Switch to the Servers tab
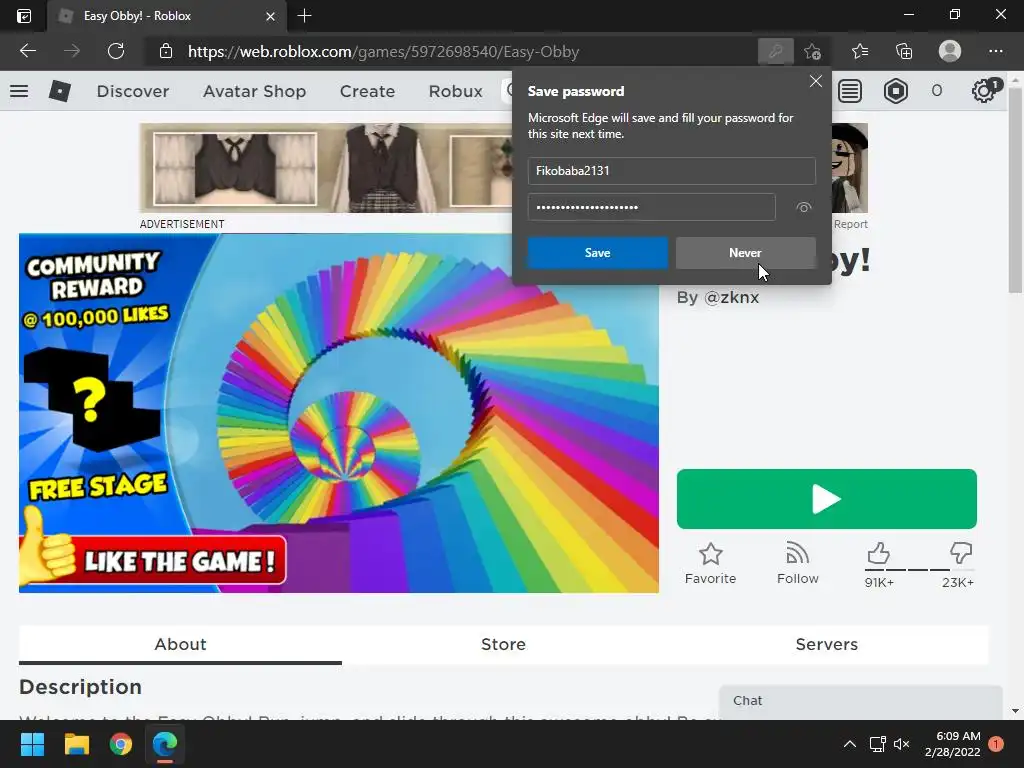Image resolution: width=1024 pixels, height=768 pixels. 826,645
